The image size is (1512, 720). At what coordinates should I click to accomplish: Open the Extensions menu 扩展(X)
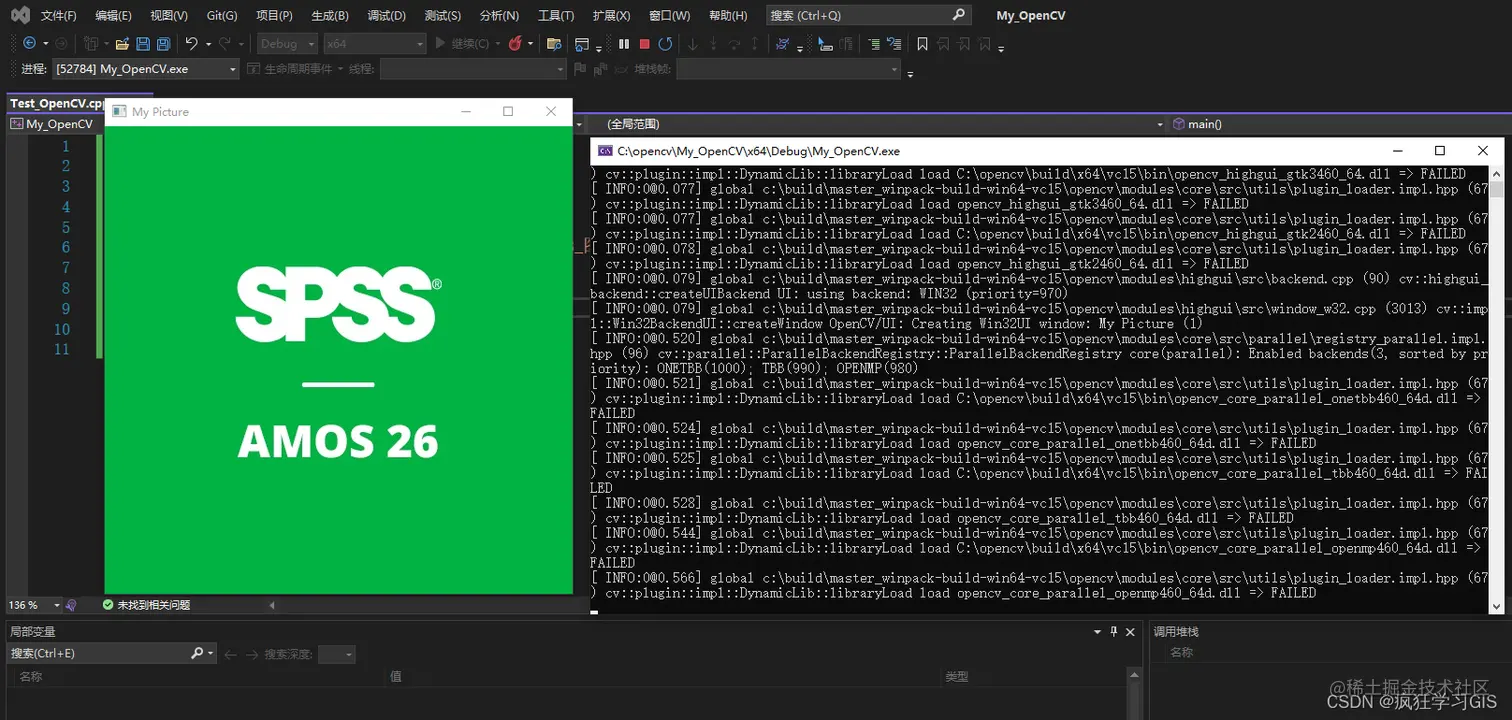click(612, 15)
